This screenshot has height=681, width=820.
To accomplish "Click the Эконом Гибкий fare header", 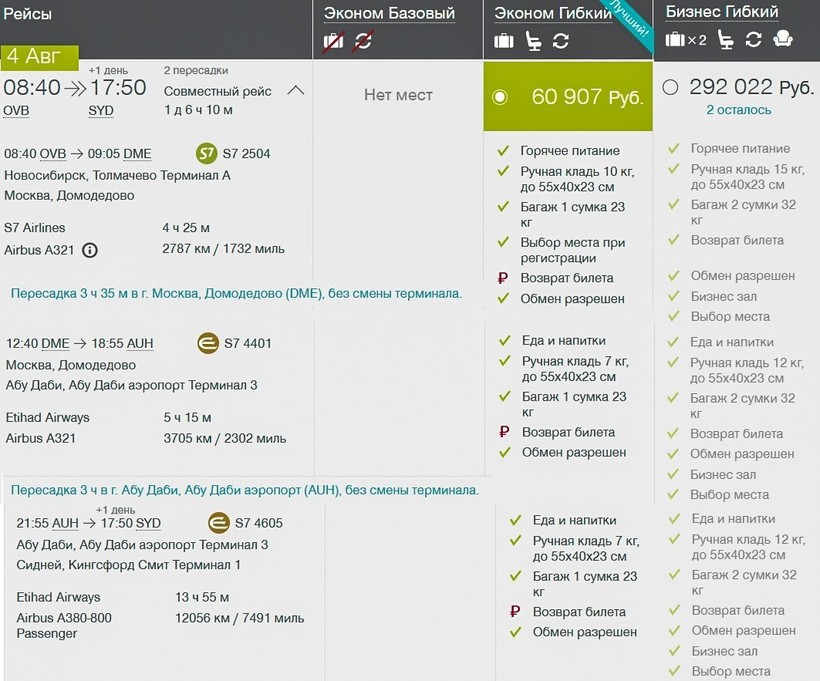I will click(553, 13).
